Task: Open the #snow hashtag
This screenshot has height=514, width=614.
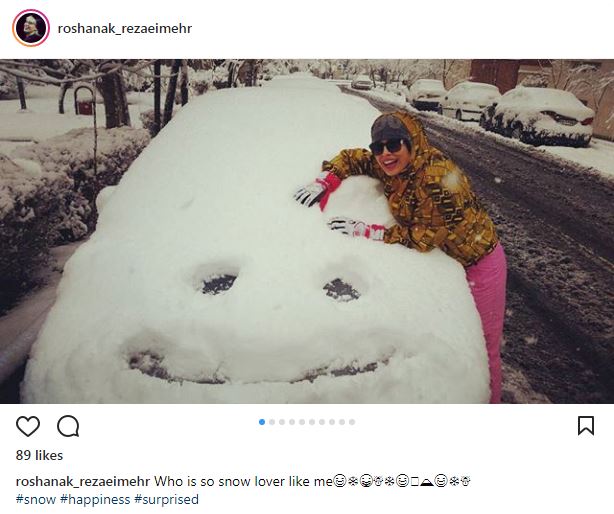Action: tap(36, 500)
